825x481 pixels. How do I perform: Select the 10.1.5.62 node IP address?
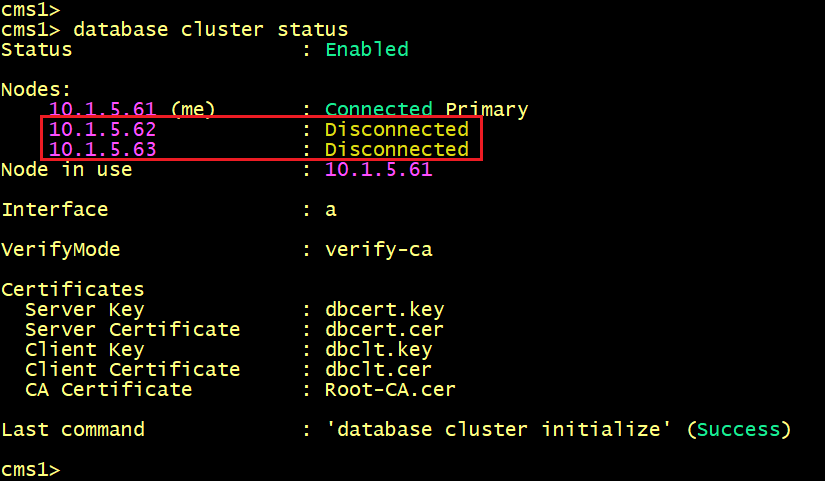(x=103, y=129)
